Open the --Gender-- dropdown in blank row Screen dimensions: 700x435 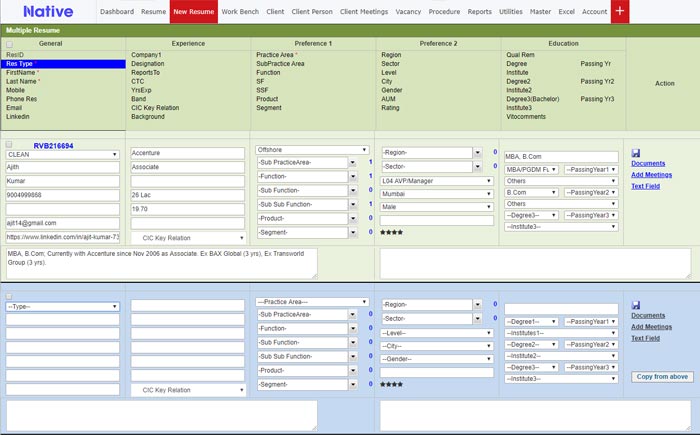[437, 359]
